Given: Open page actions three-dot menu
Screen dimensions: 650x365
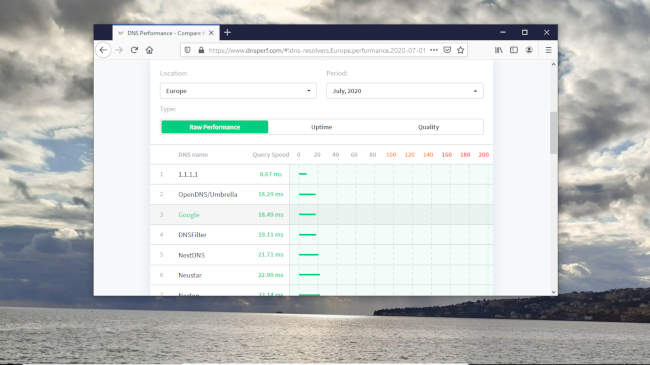Looking at the screenshot, I should coord(434,50).
